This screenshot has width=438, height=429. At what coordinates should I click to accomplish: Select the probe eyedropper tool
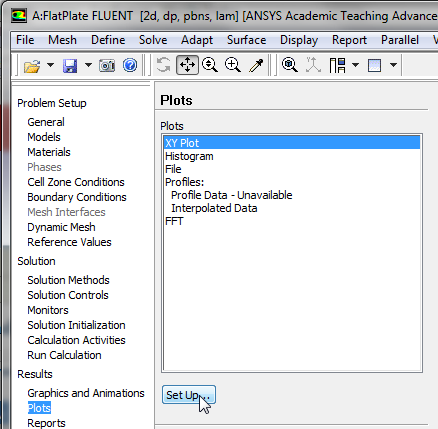tap(256, 65)
